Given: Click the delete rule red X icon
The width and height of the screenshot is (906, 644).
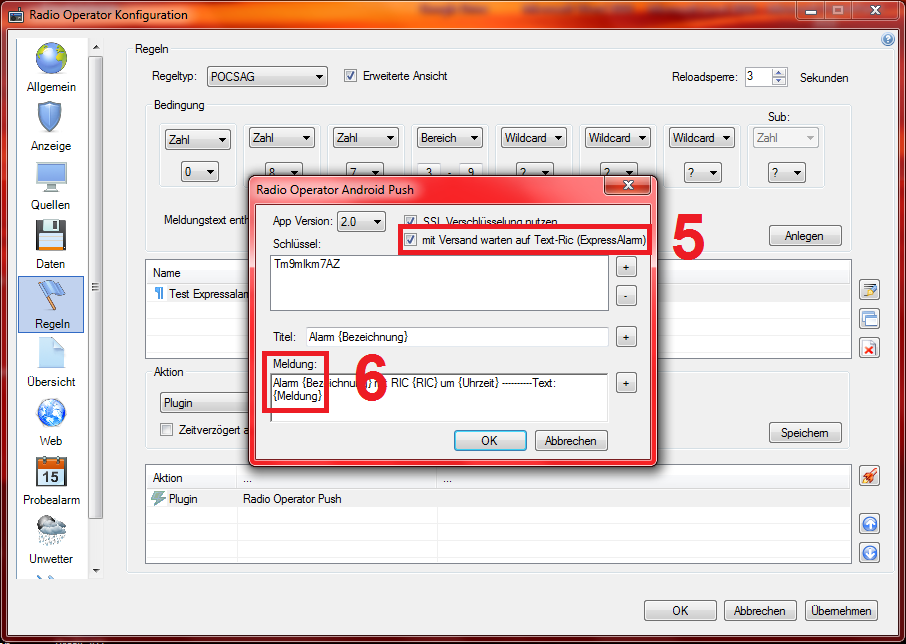Looking at the screenshot, I should point(870,348).
